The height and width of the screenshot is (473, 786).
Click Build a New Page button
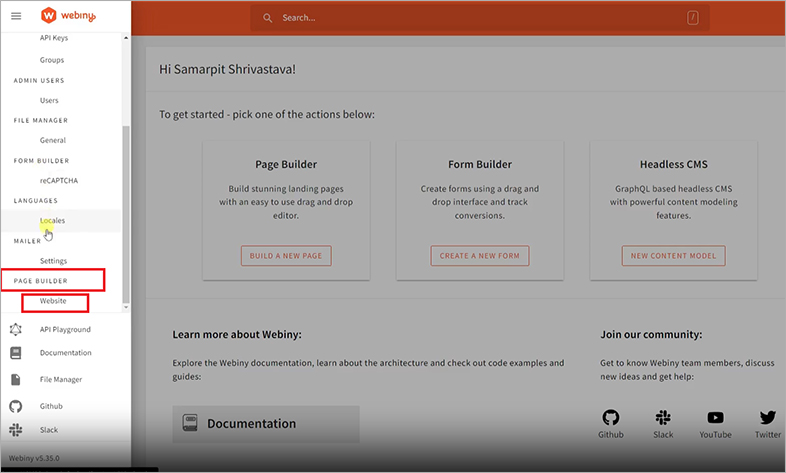[x=286, y=256]
